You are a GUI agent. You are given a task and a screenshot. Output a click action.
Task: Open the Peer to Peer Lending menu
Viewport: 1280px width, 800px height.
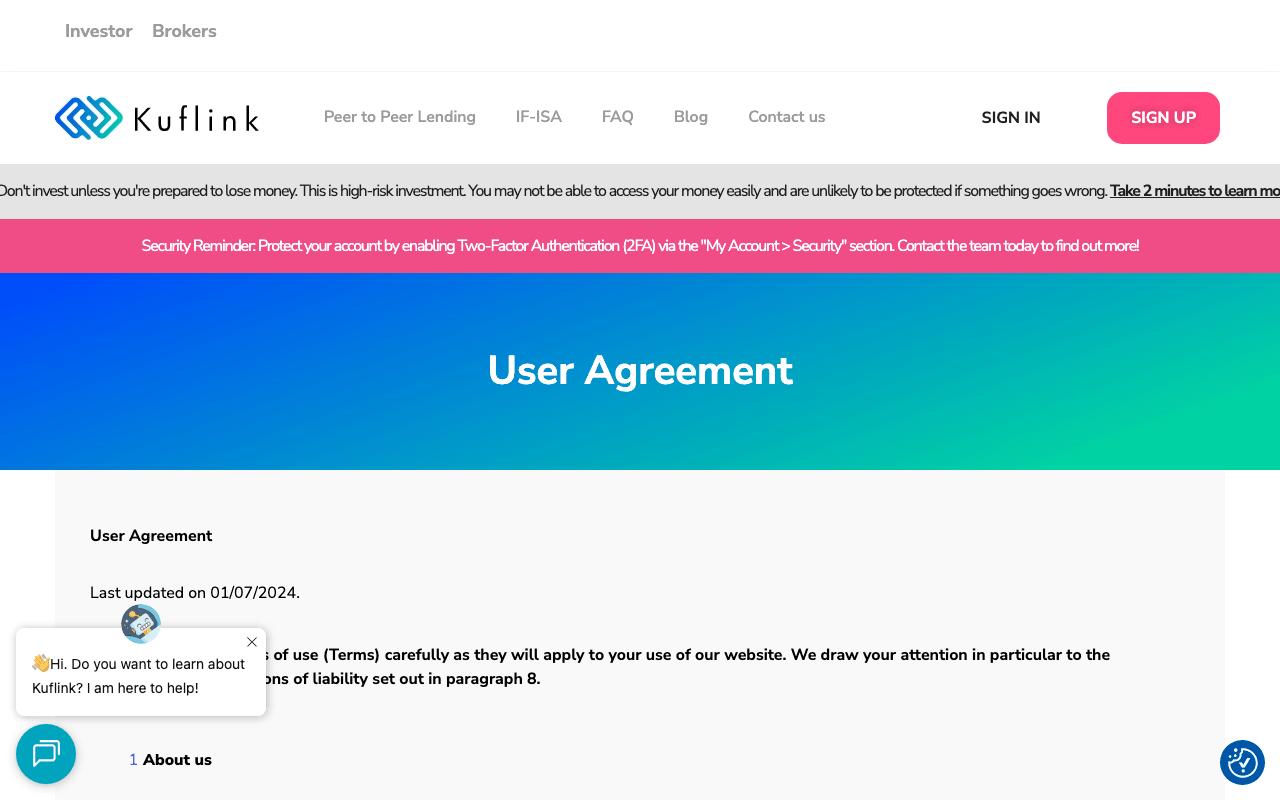pyautogui.click(x=399, y=117)
